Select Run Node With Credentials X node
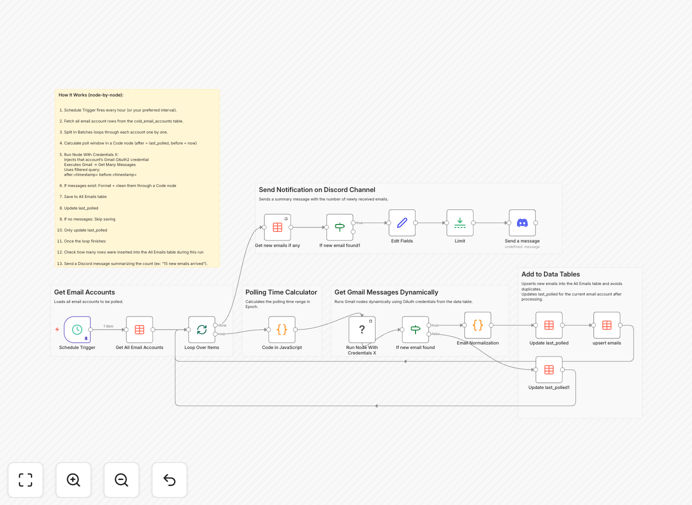692x505 pixels. (362, 329)
